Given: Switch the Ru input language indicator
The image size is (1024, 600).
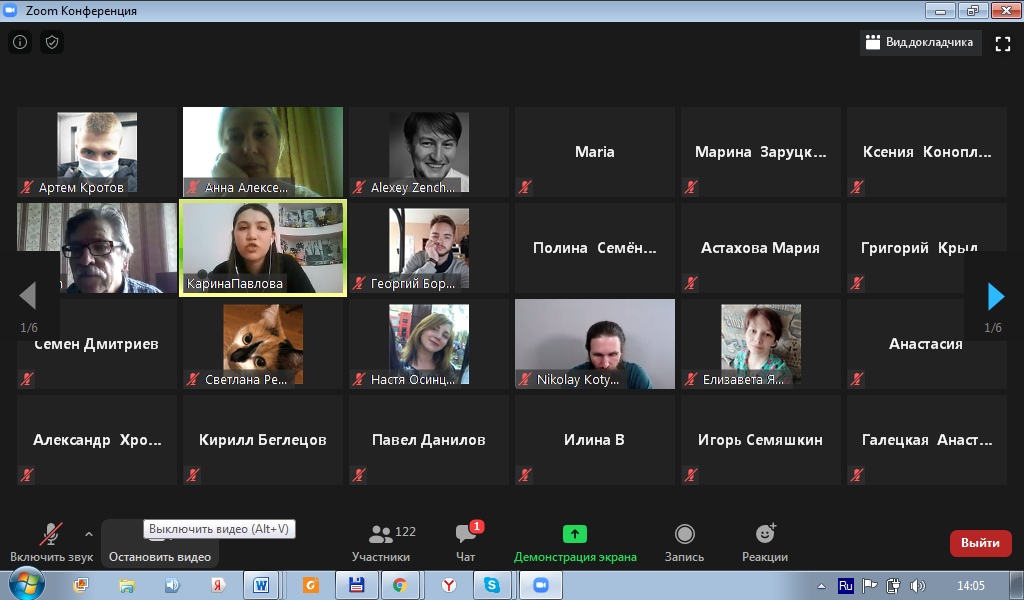Looking at the screenshot, I should pos(845,585).
